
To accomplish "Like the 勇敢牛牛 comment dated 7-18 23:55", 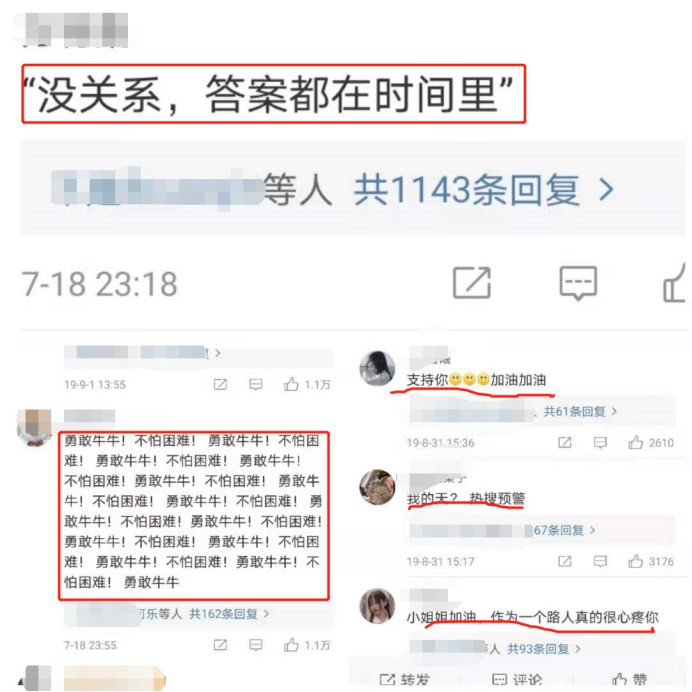I will 306,645.
